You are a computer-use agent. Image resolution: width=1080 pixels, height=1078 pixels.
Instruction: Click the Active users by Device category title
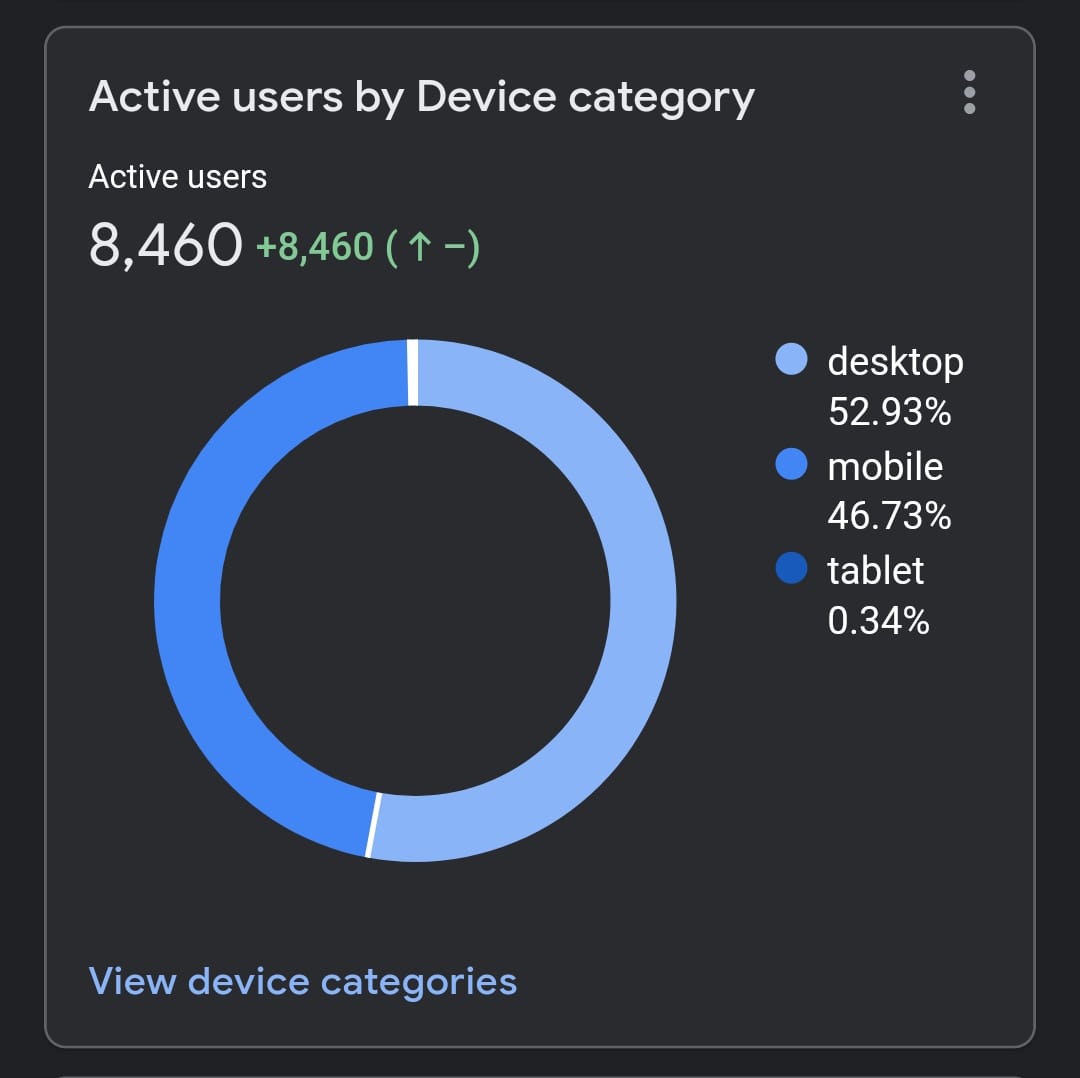click(421, 97)
